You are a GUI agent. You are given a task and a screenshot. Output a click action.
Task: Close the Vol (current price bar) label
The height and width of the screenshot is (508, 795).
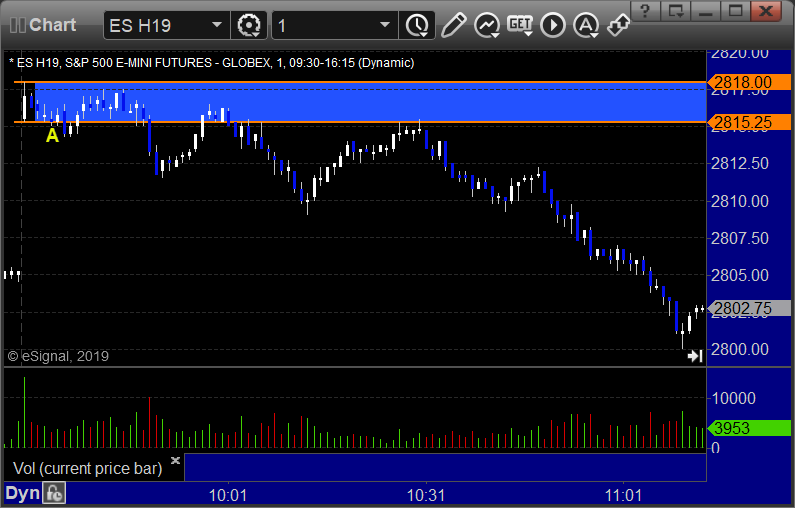[175, 460]
